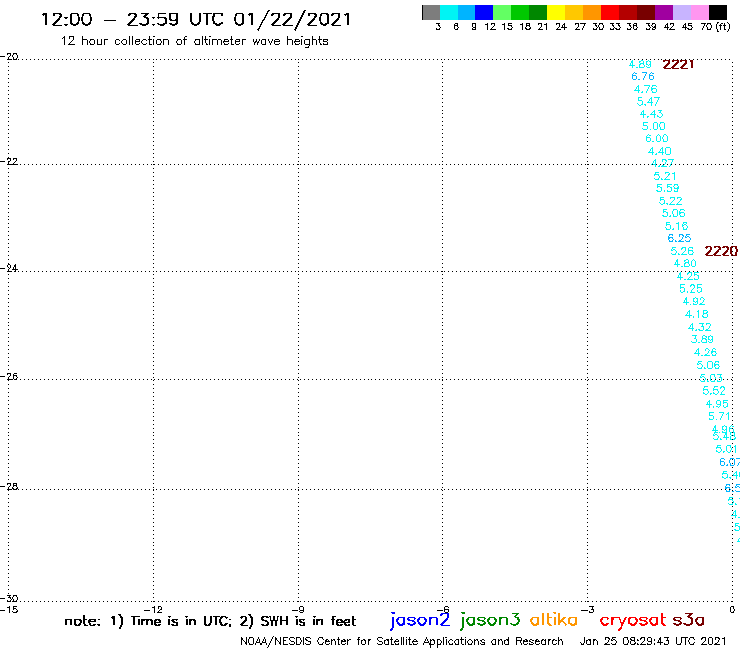Select the wave height value '6.76'
The height and width of the screenshot is (650, 740).
click(x=643, y=76)
